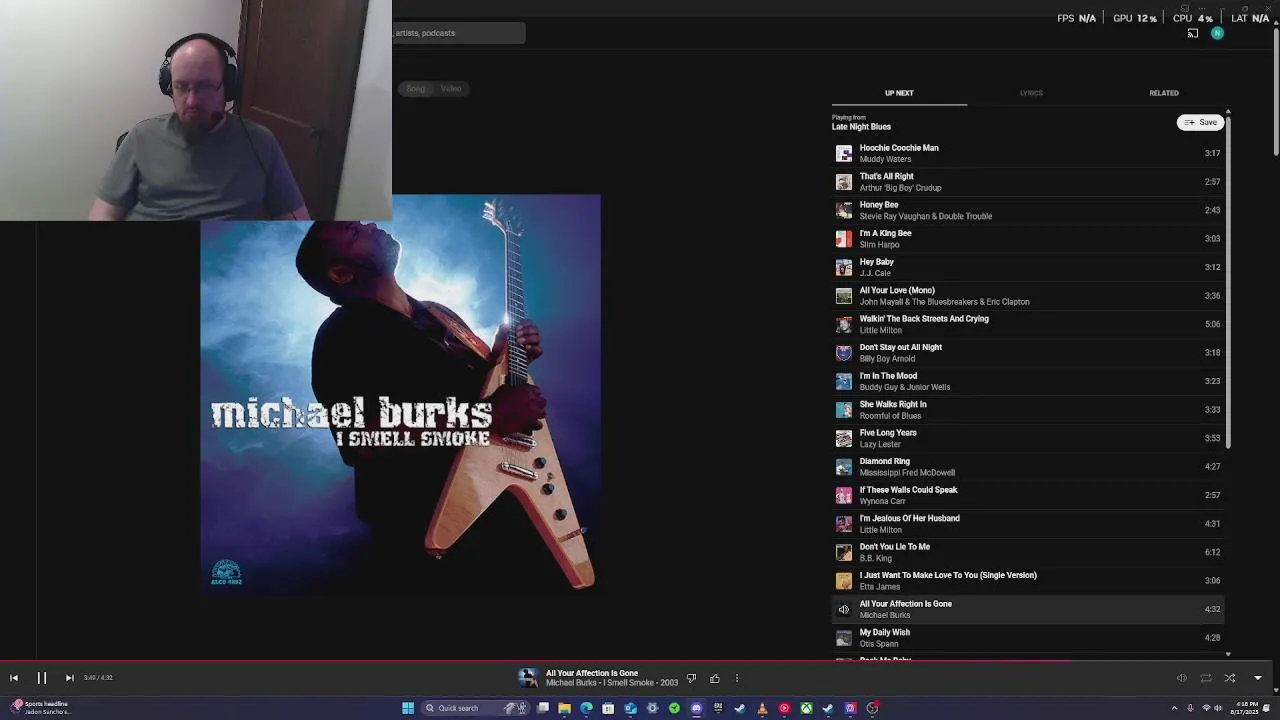Click the volume speaker icon
The height and width of the screenshot is (720, 1280).
[1181, 678]
